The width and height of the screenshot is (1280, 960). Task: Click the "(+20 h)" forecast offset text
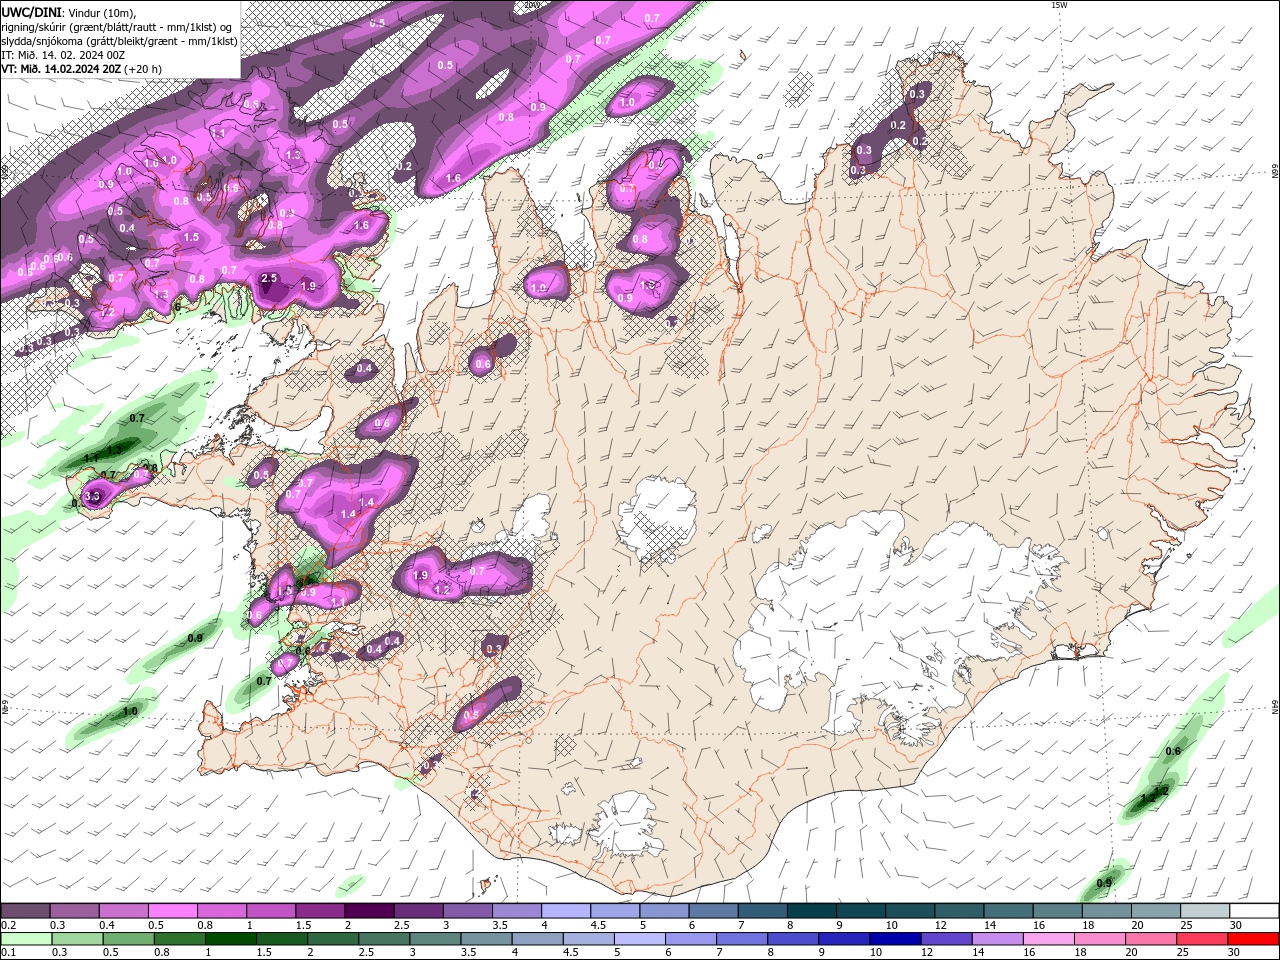[x=143, y=69]
